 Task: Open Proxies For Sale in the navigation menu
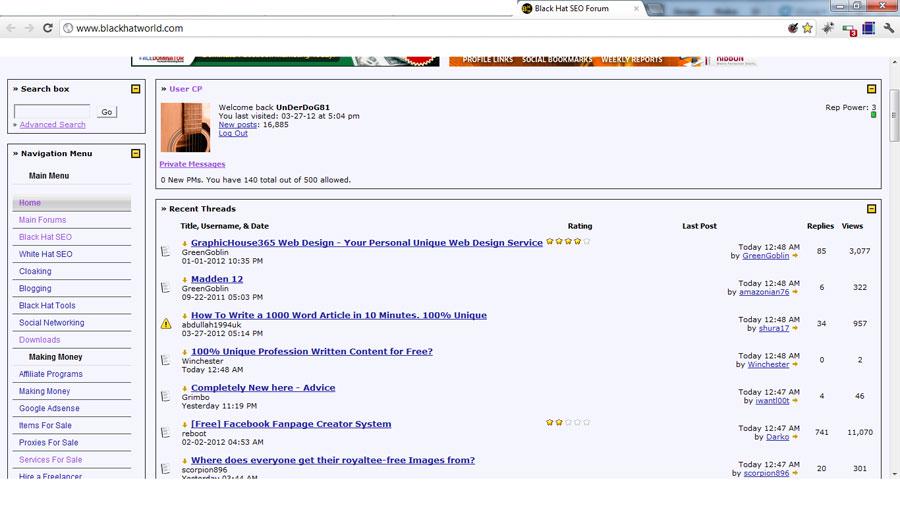48,443
